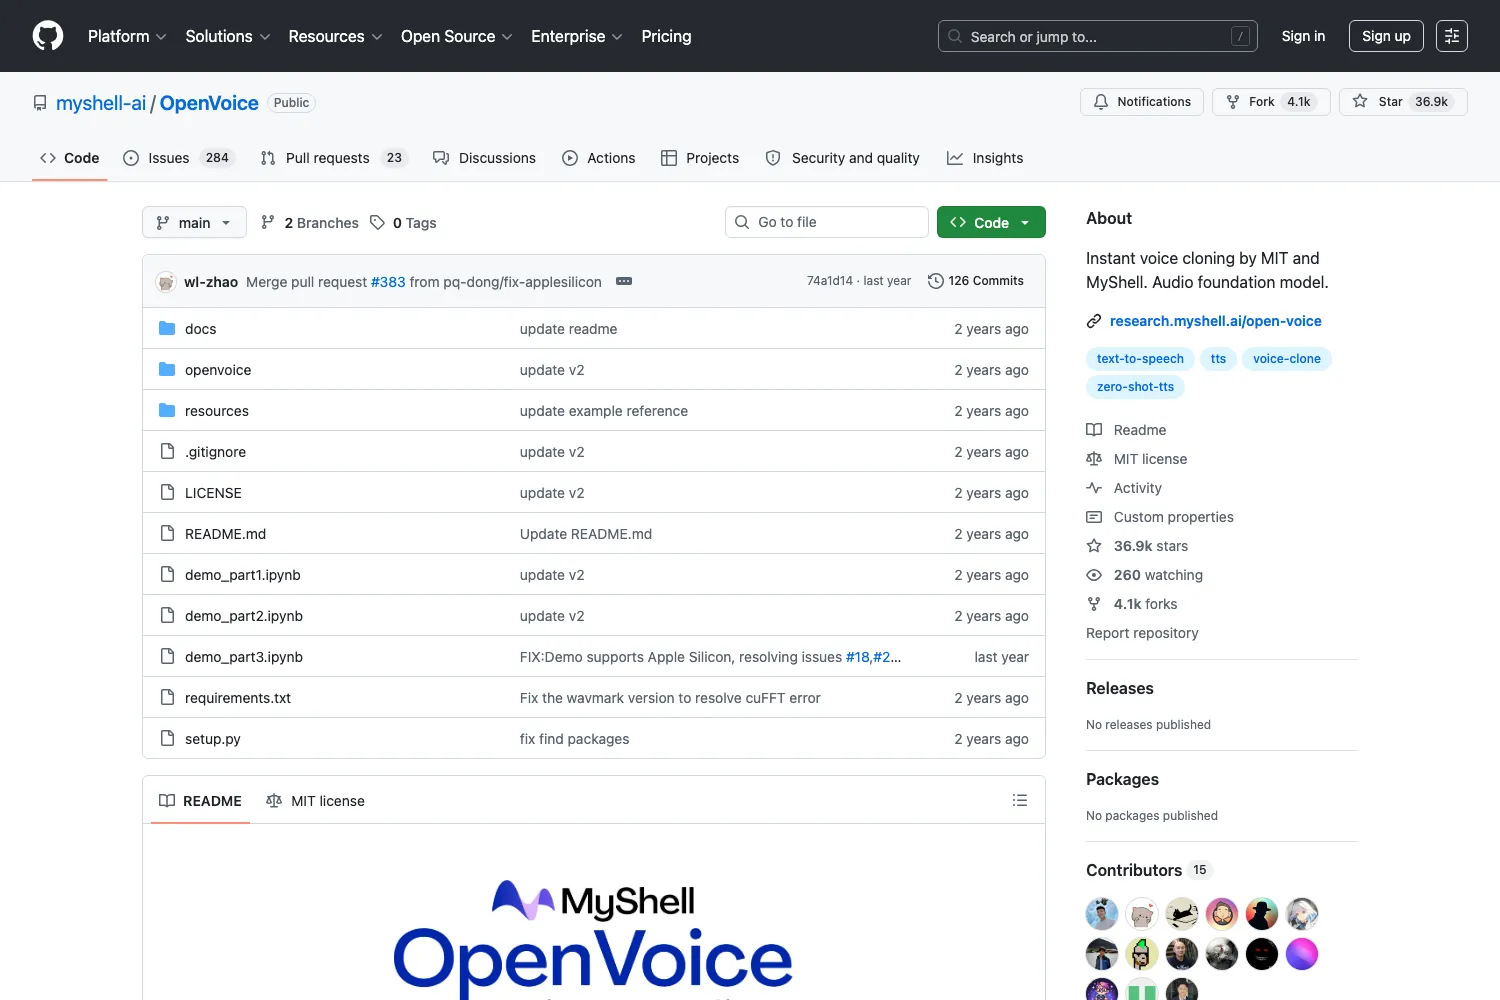1500x1000 pixels.
Task: Open the resources folder
Action: click(217, 411)
